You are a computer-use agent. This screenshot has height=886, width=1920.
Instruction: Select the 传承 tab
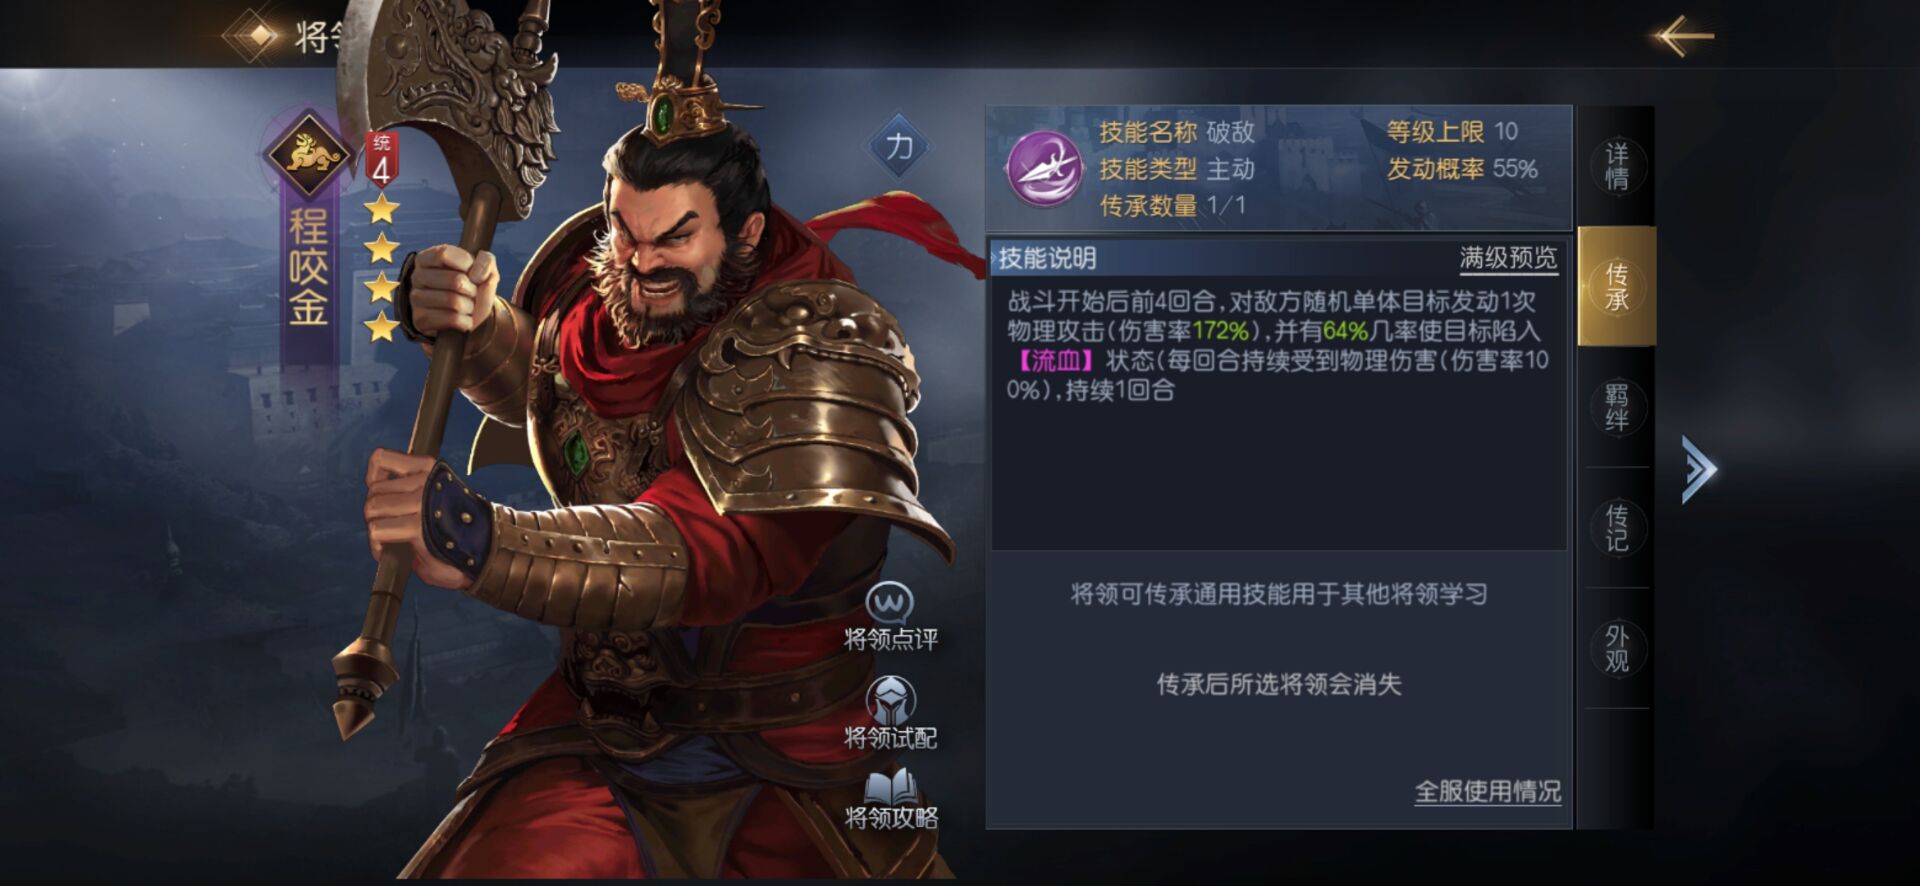(x=1616, y=286)
